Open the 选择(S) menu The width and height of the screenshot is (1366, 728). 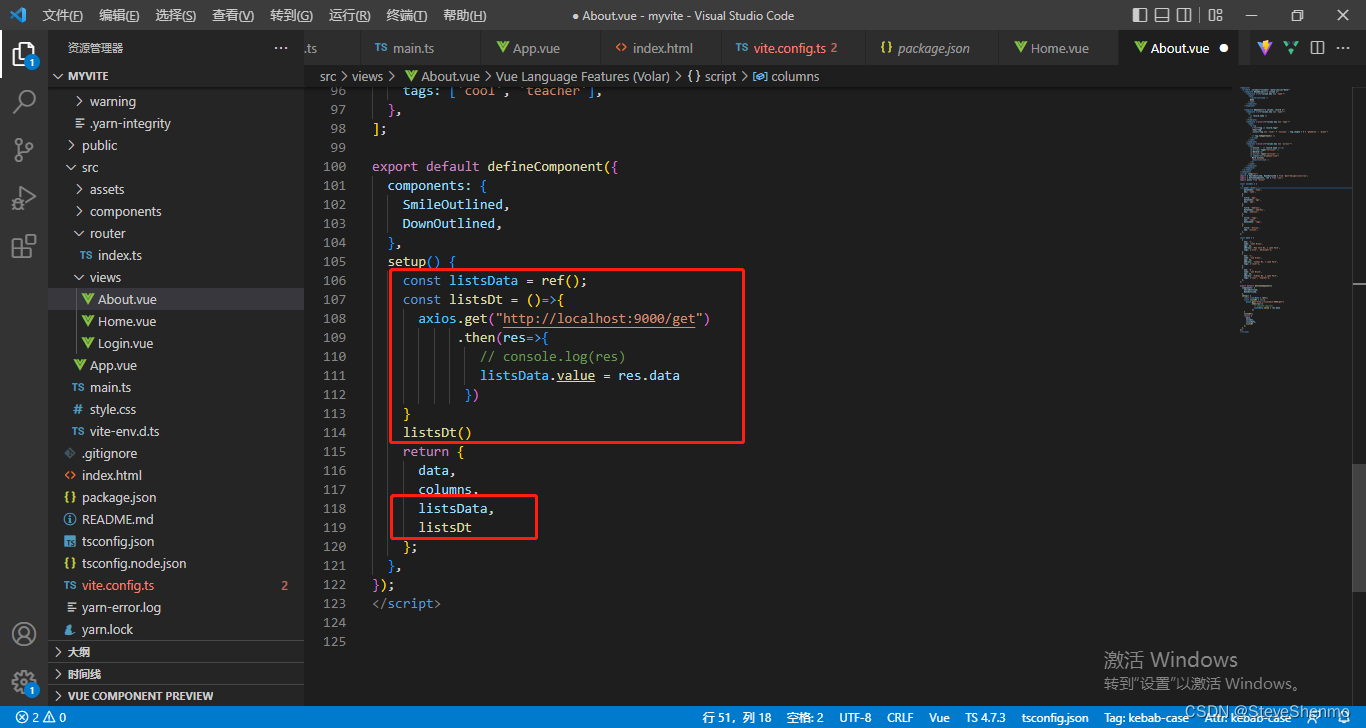[176, 15]
